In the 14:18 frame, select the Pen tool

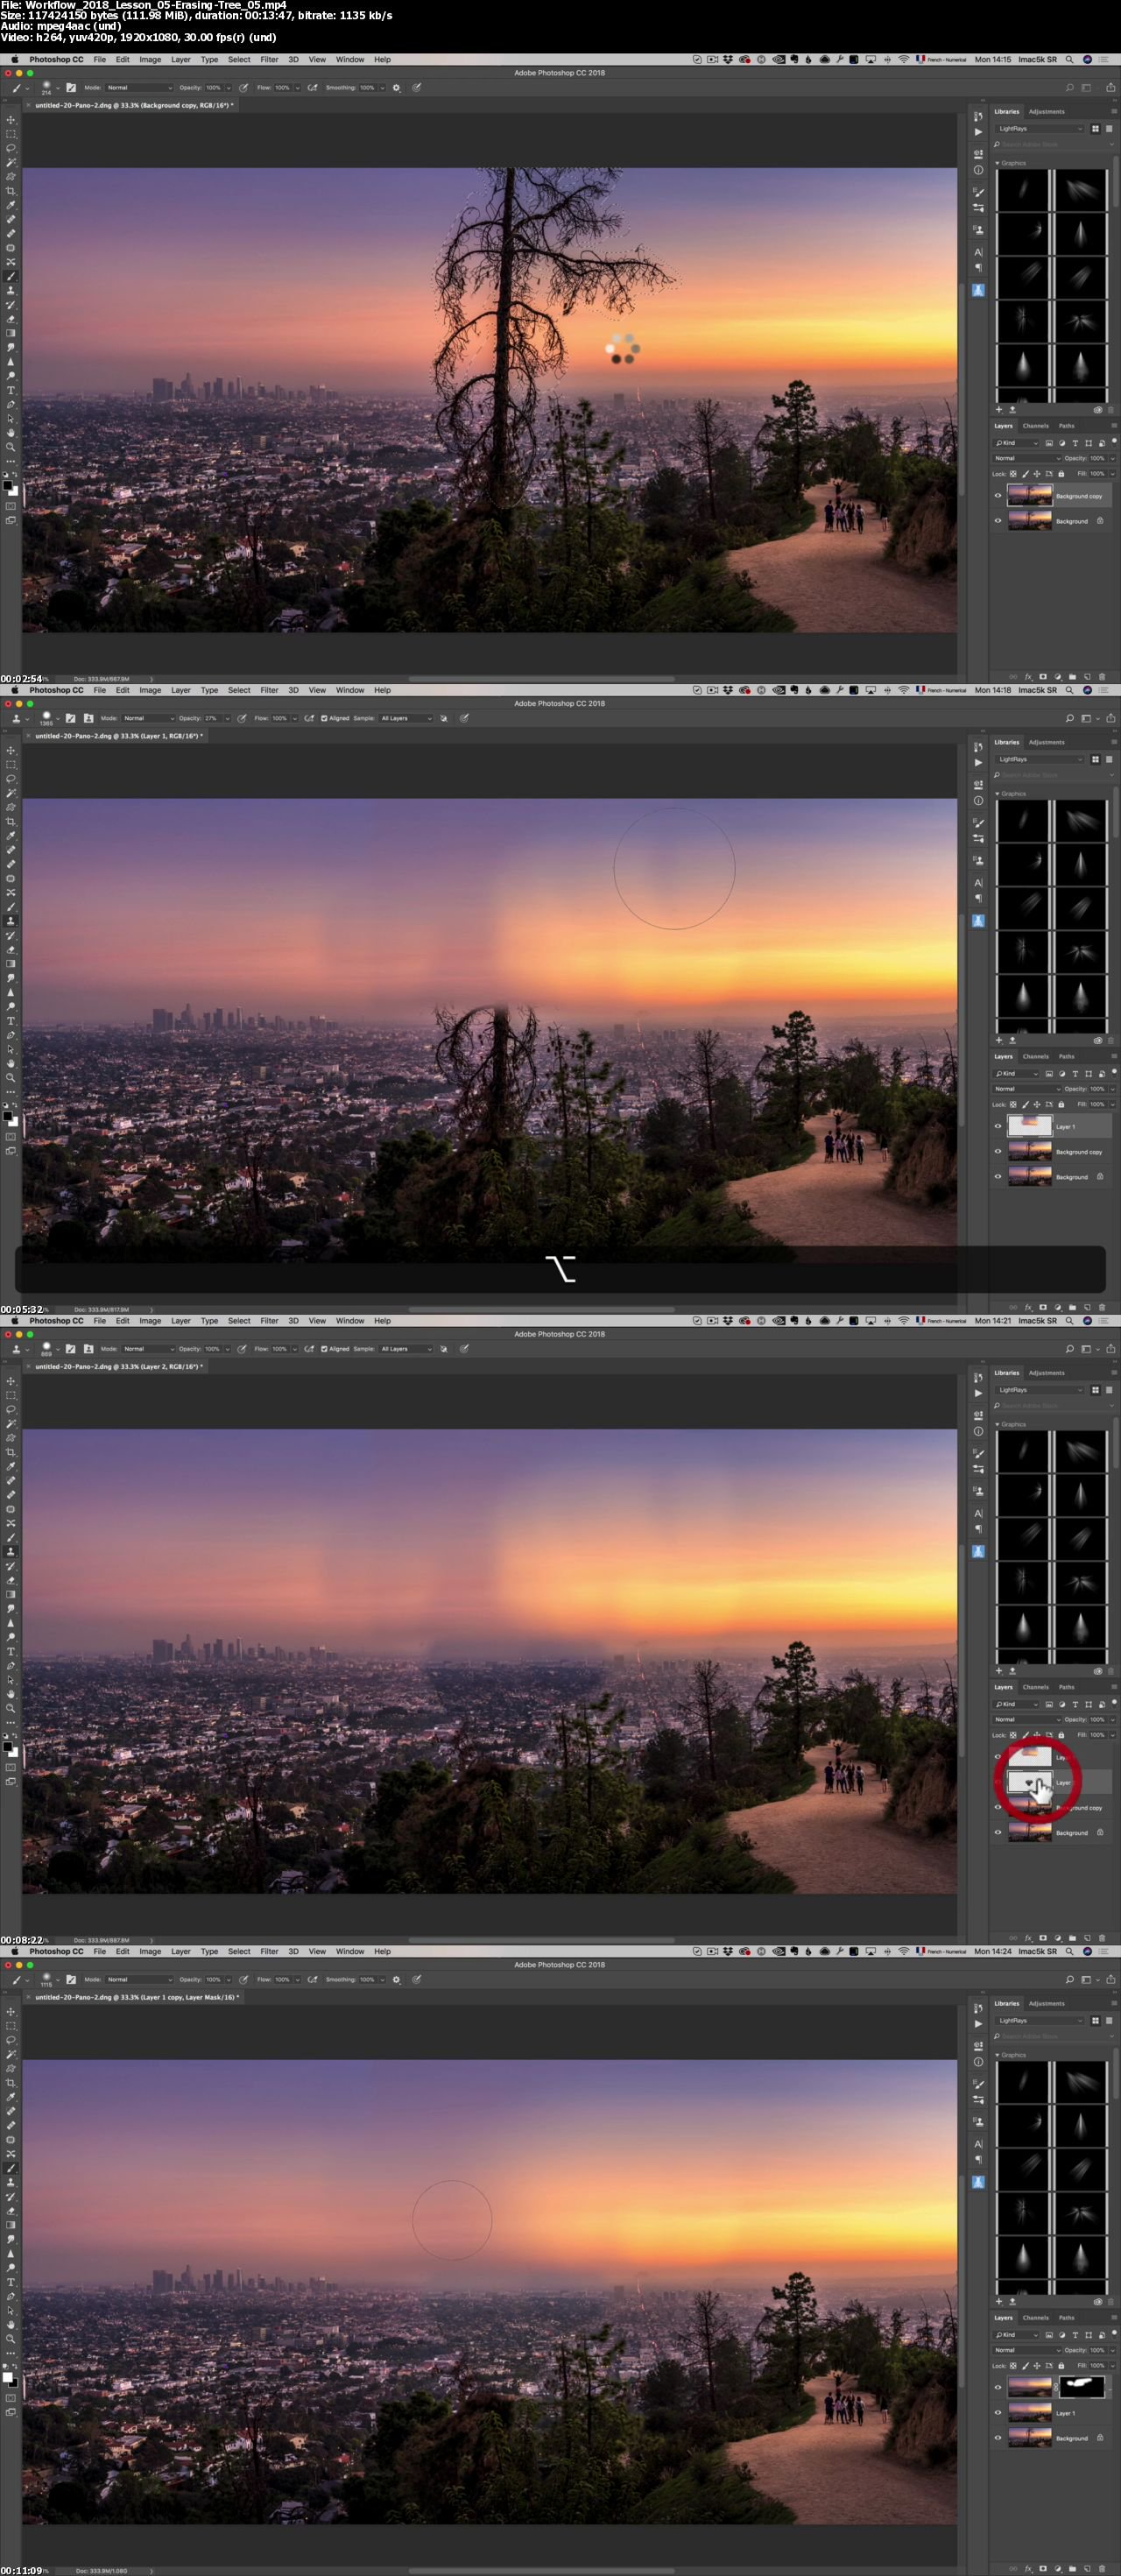pos(11,1035)
